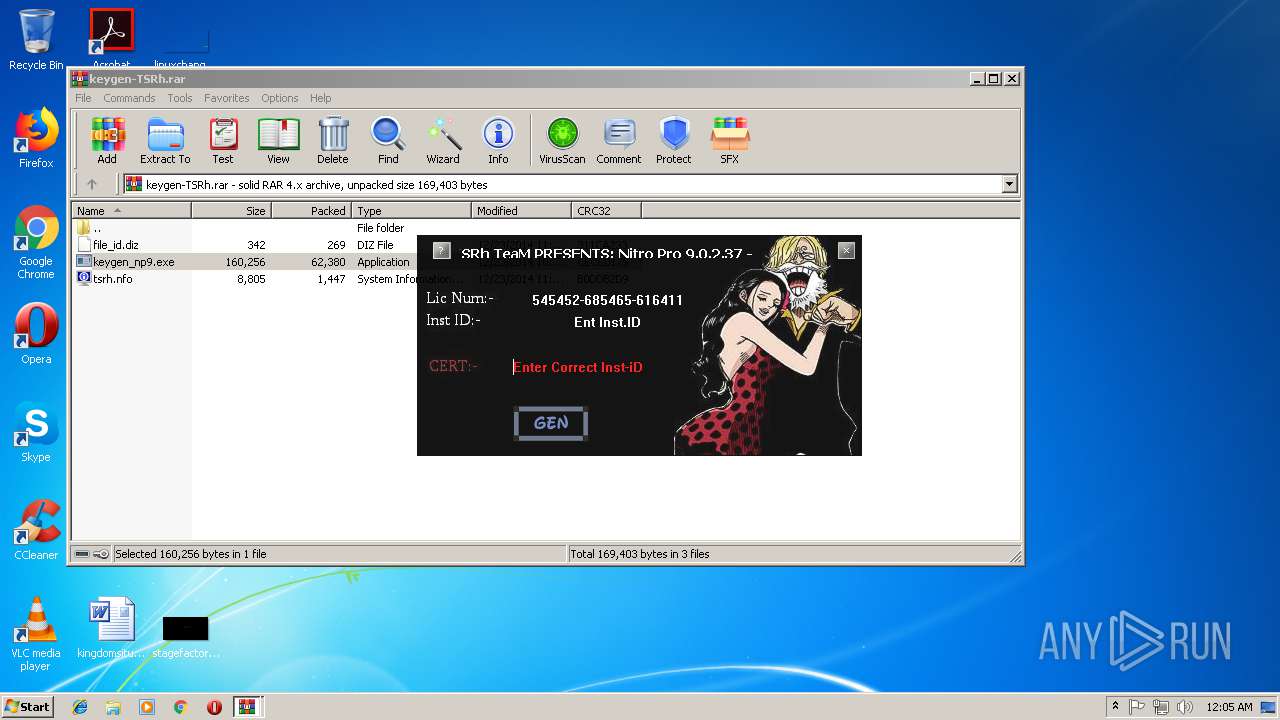Open VLC media player shortcut

pyautogui.click(x=36, y=634)
